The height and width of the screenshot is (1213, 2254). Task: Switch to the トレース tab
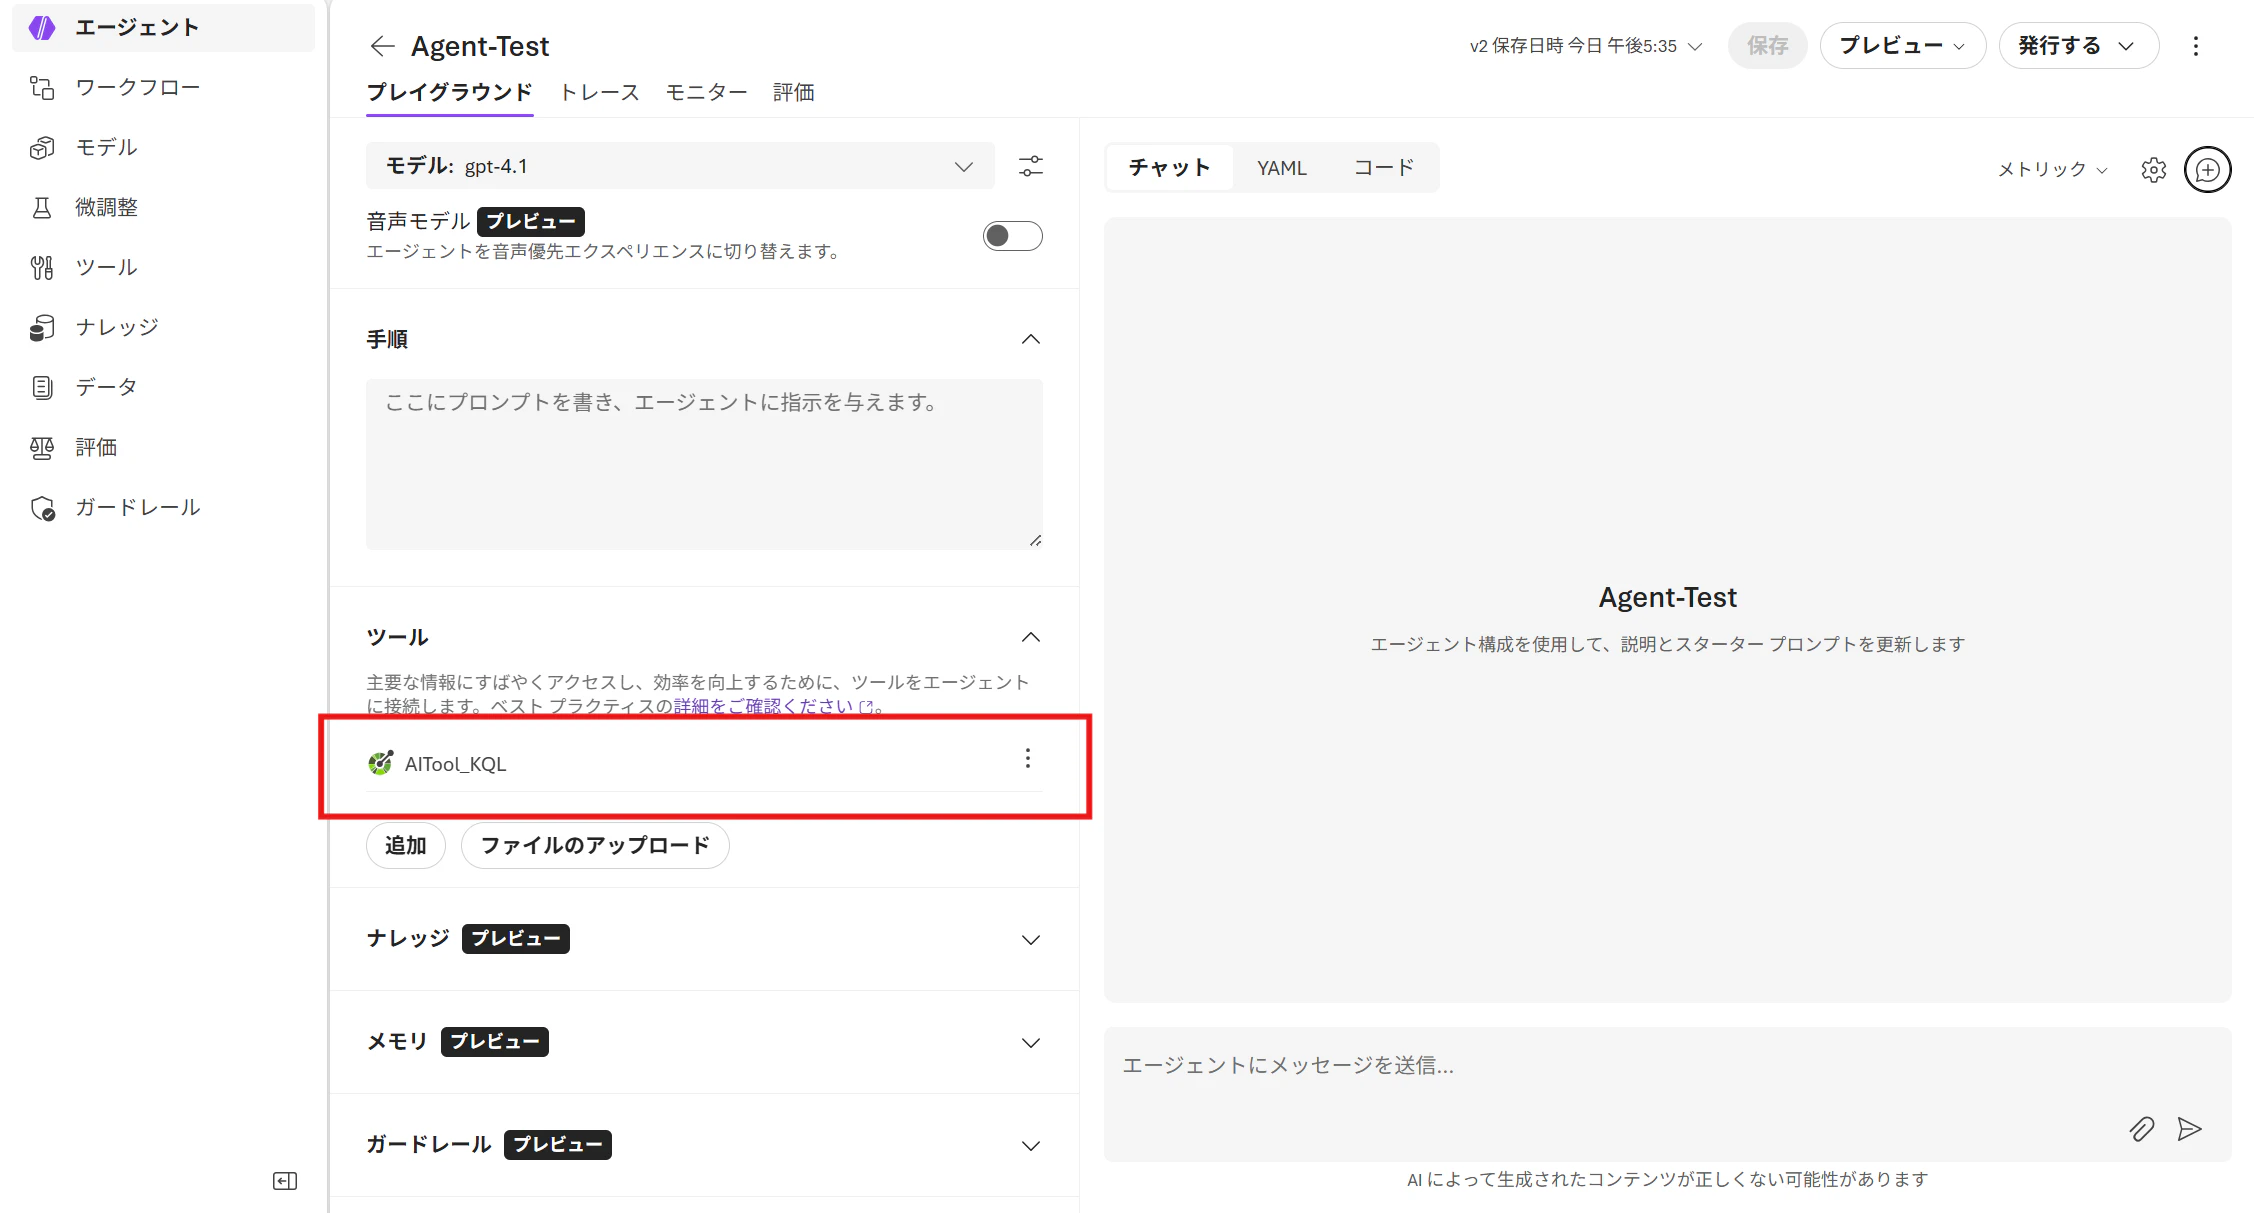599,92
